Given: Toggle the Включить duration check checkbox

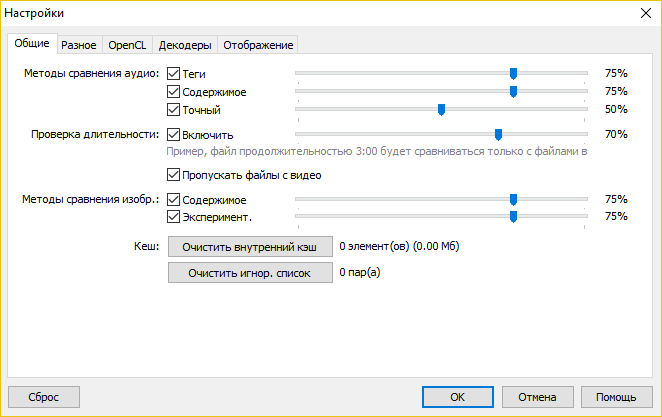Looking at the screenshot, I should (174, 134).
